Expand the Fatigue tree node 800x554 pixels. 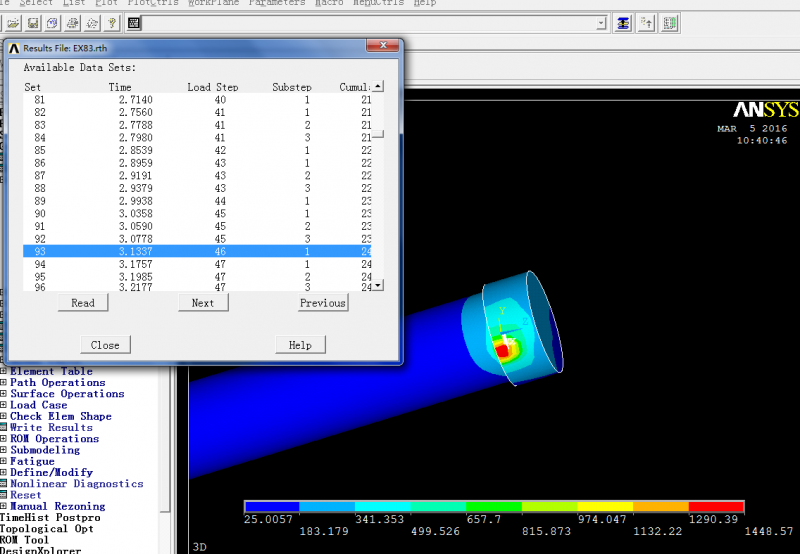point(4,461)
